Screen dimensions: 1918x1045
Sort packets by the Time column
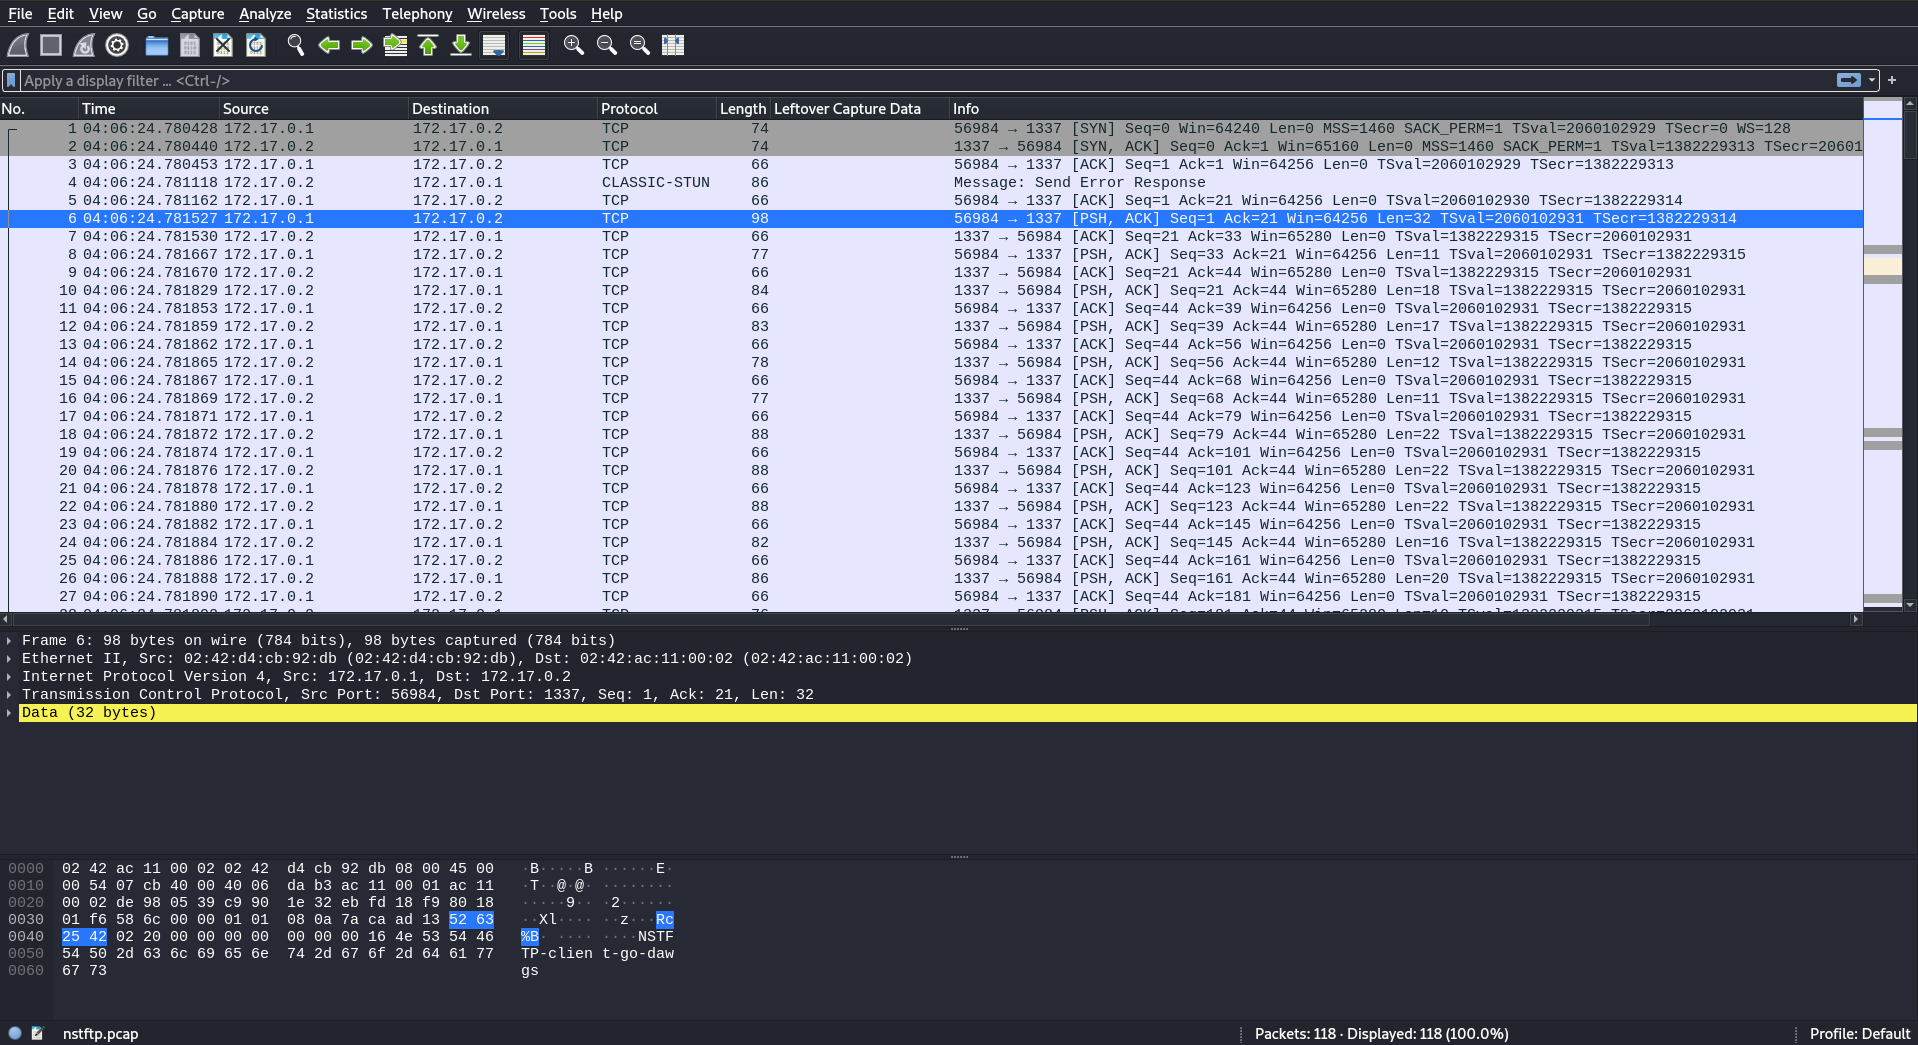[x=149, y=109]
